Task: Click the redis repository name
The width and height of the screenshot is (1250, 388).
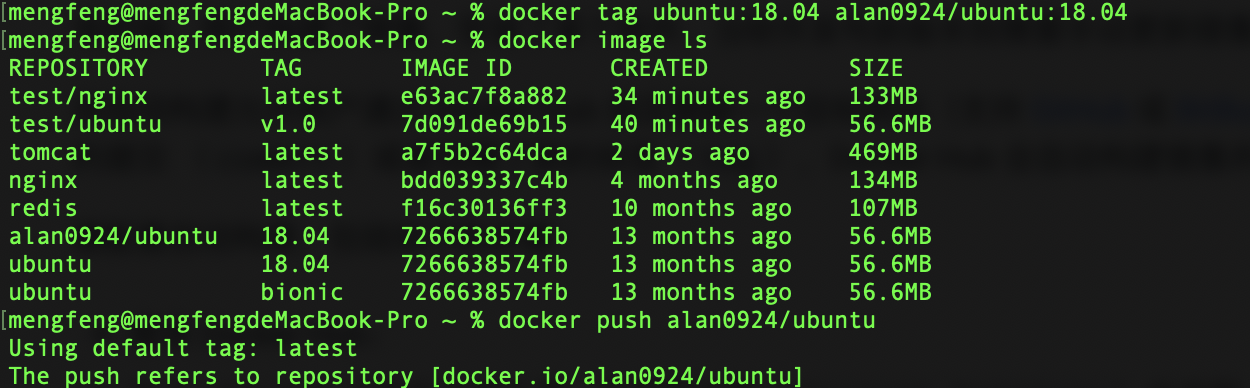Action: (43, 209)
